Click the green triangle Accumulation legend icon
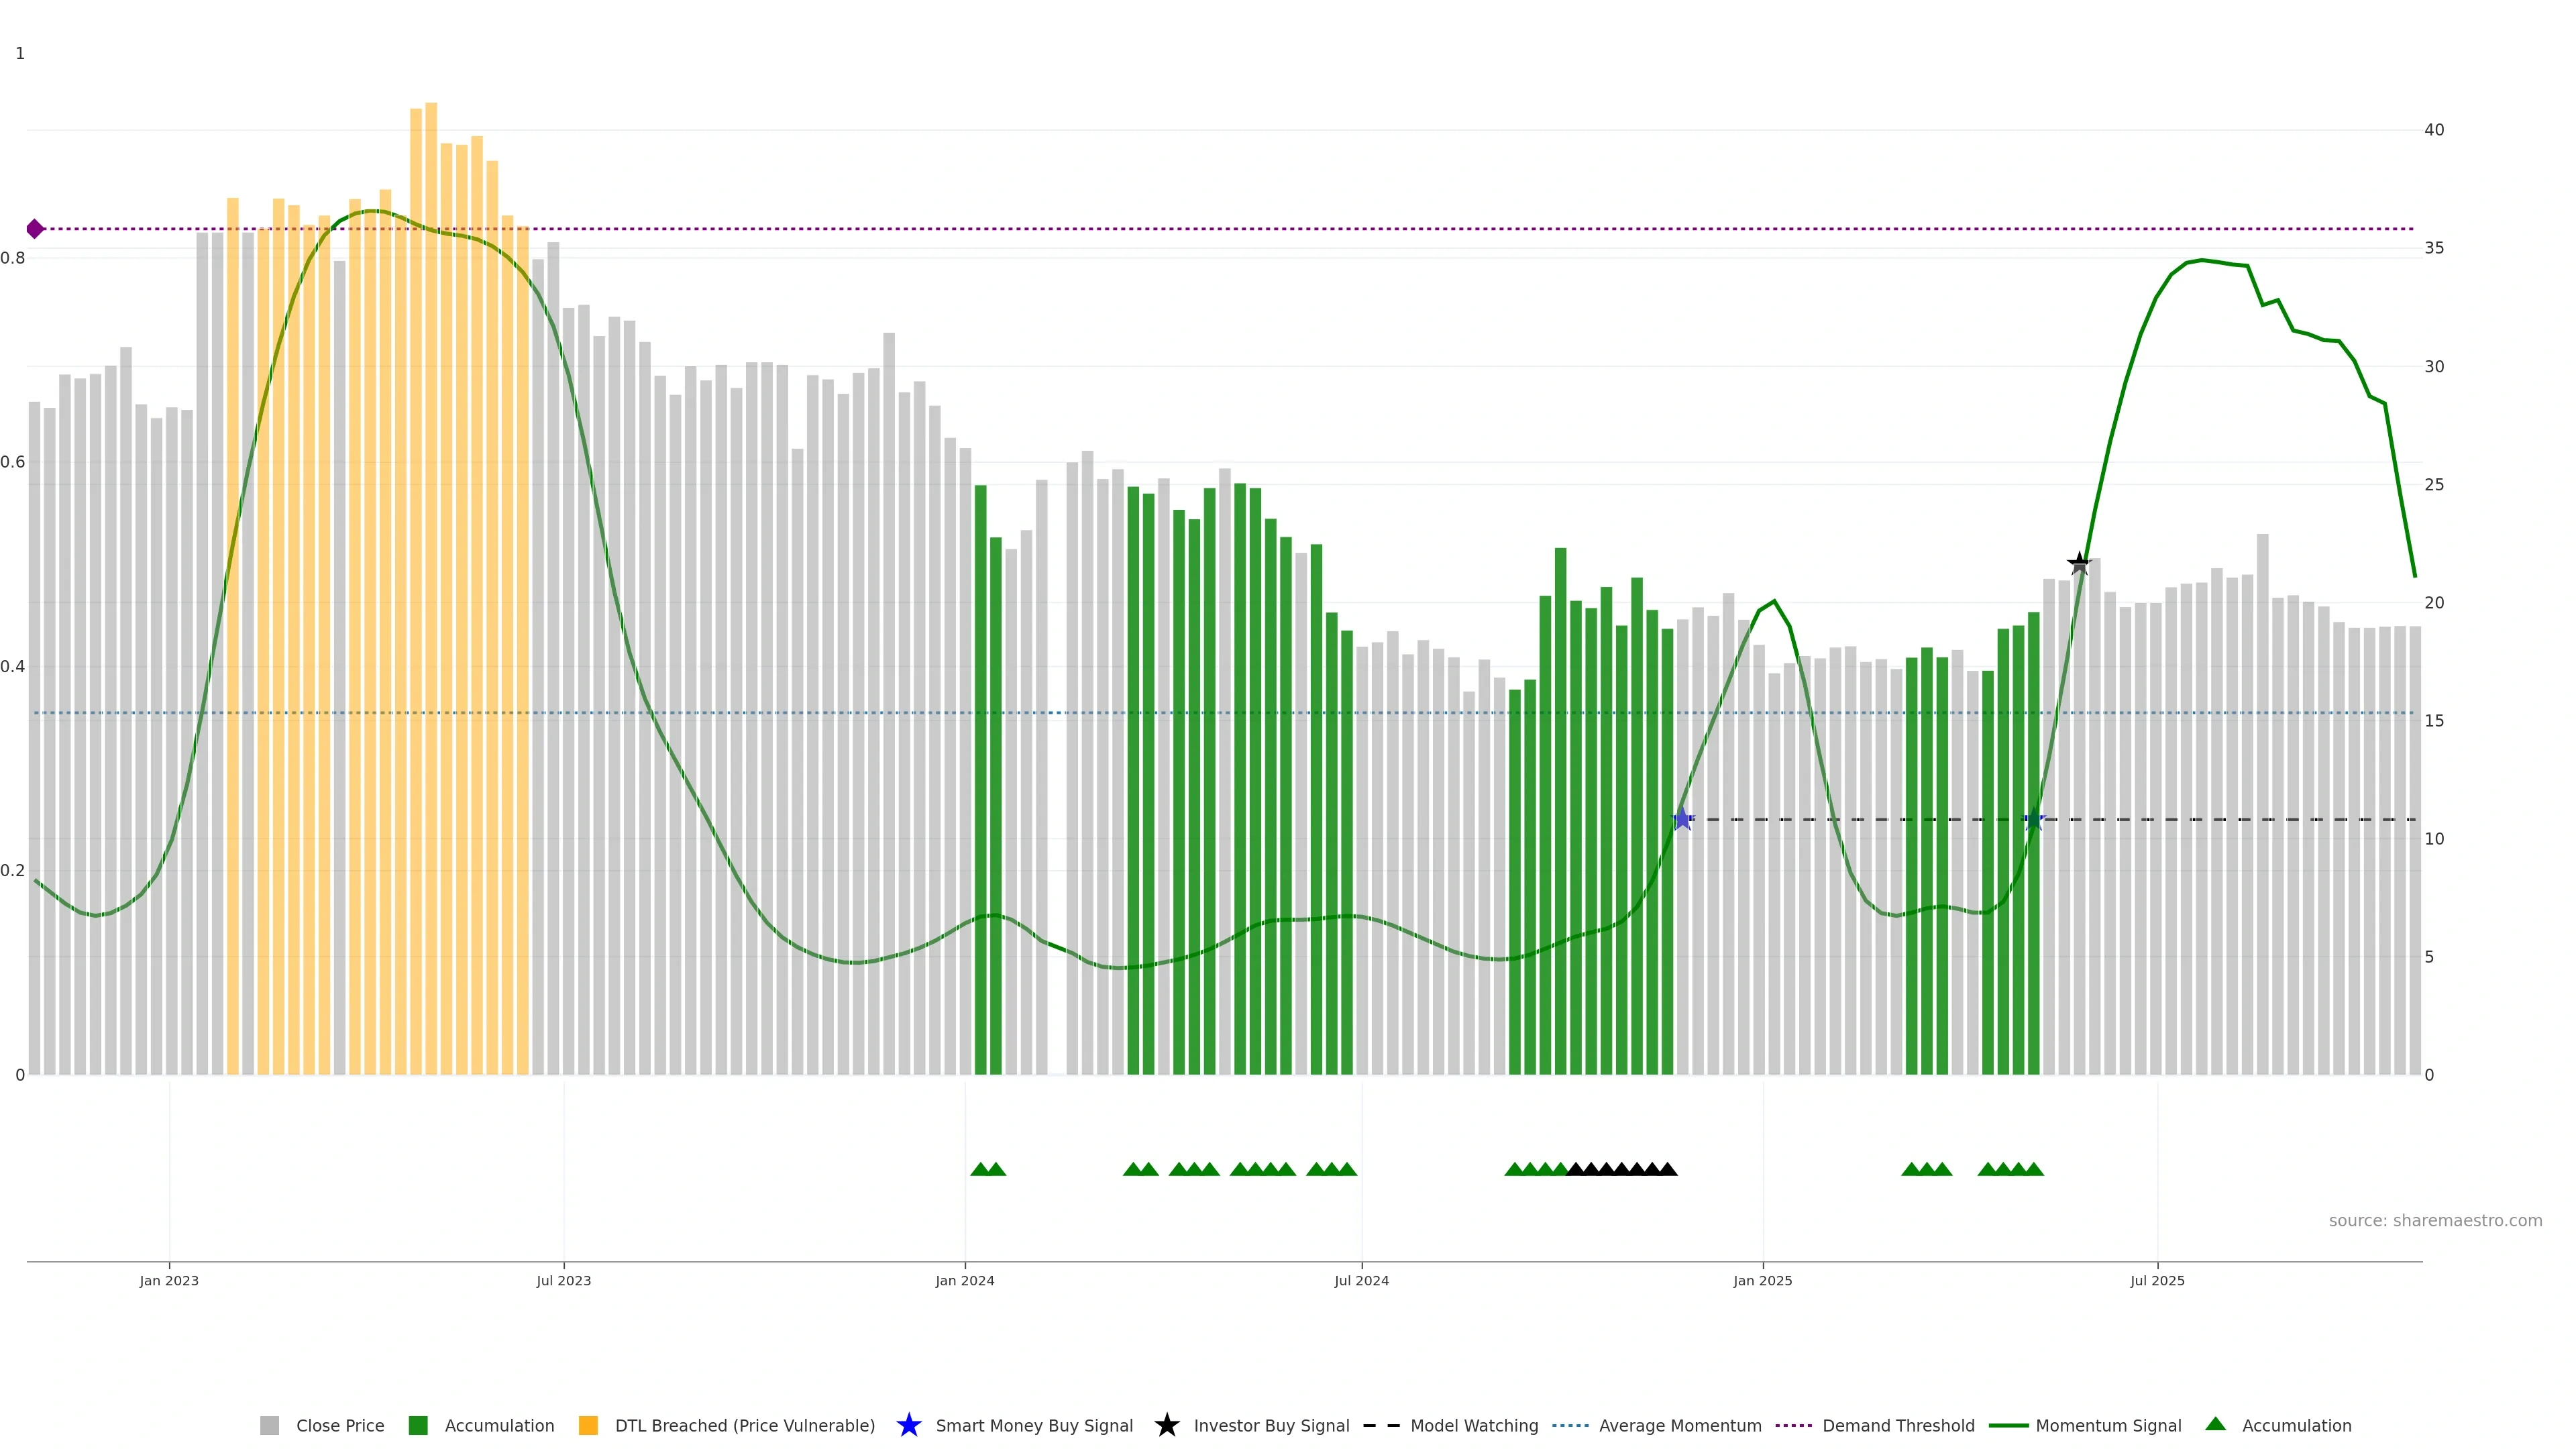The width and height of the screenshot is (2576, 1449). (2215, 1424)
